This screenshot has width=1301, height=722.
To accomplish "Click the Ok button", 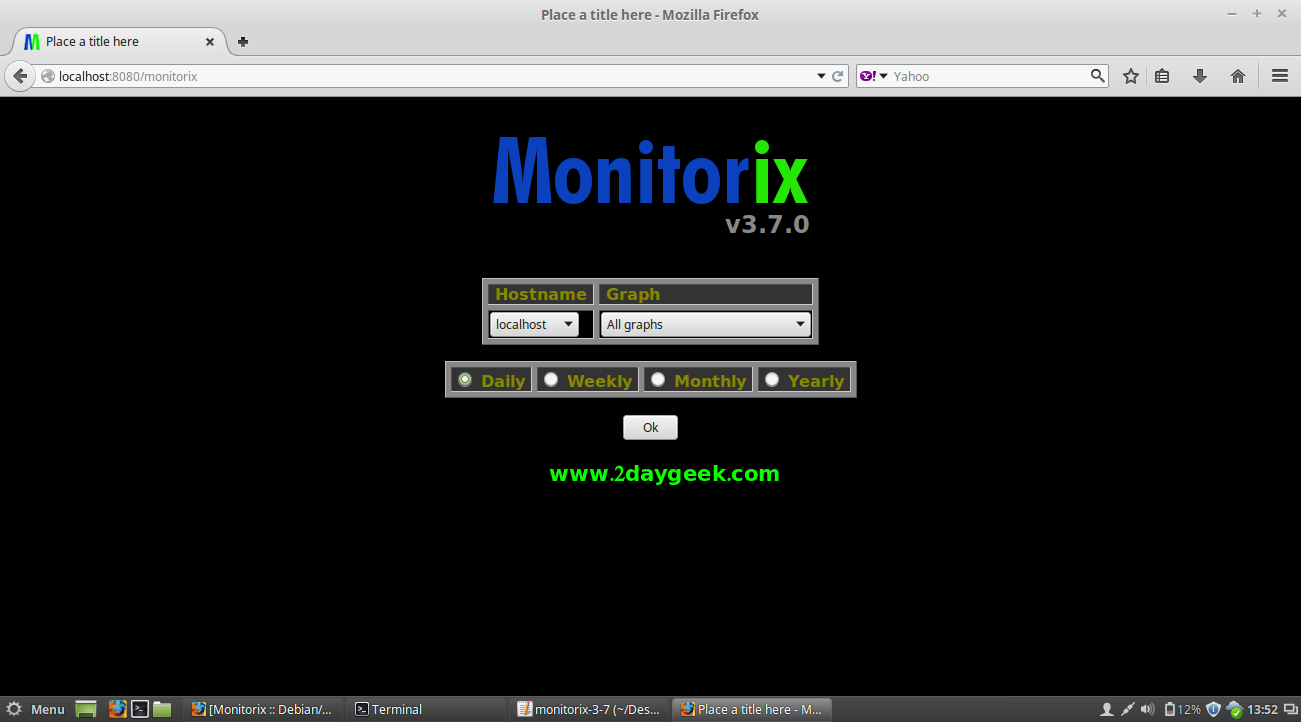I will (x=650, y=427).
